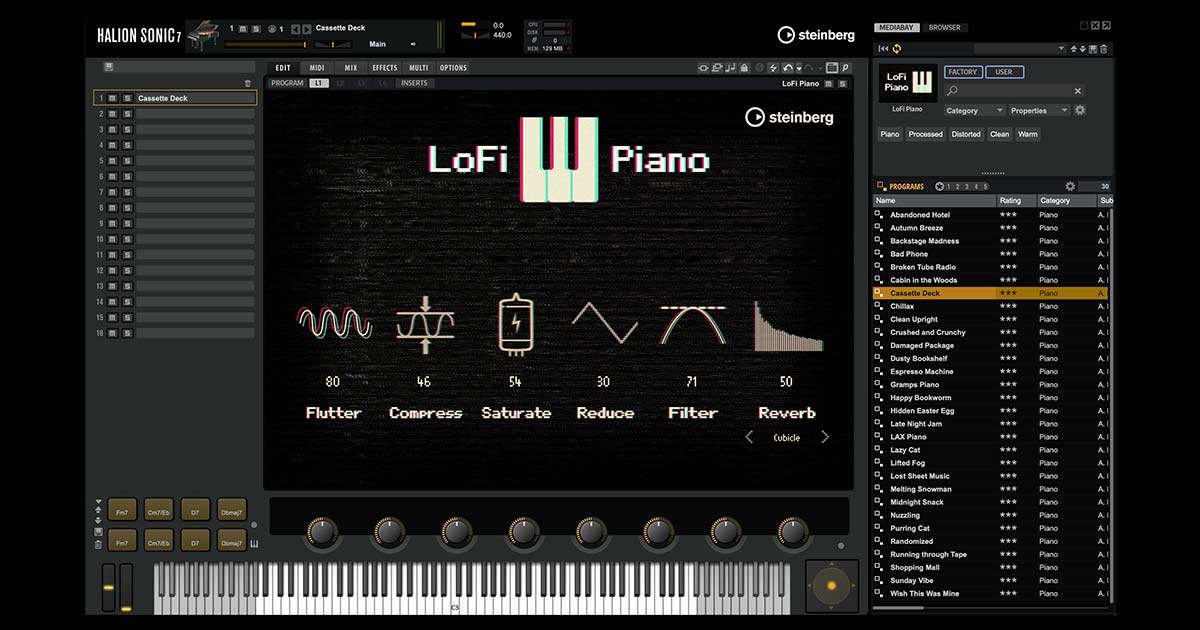
Task: Filter by the Processed tag
Action: (926, 134)
